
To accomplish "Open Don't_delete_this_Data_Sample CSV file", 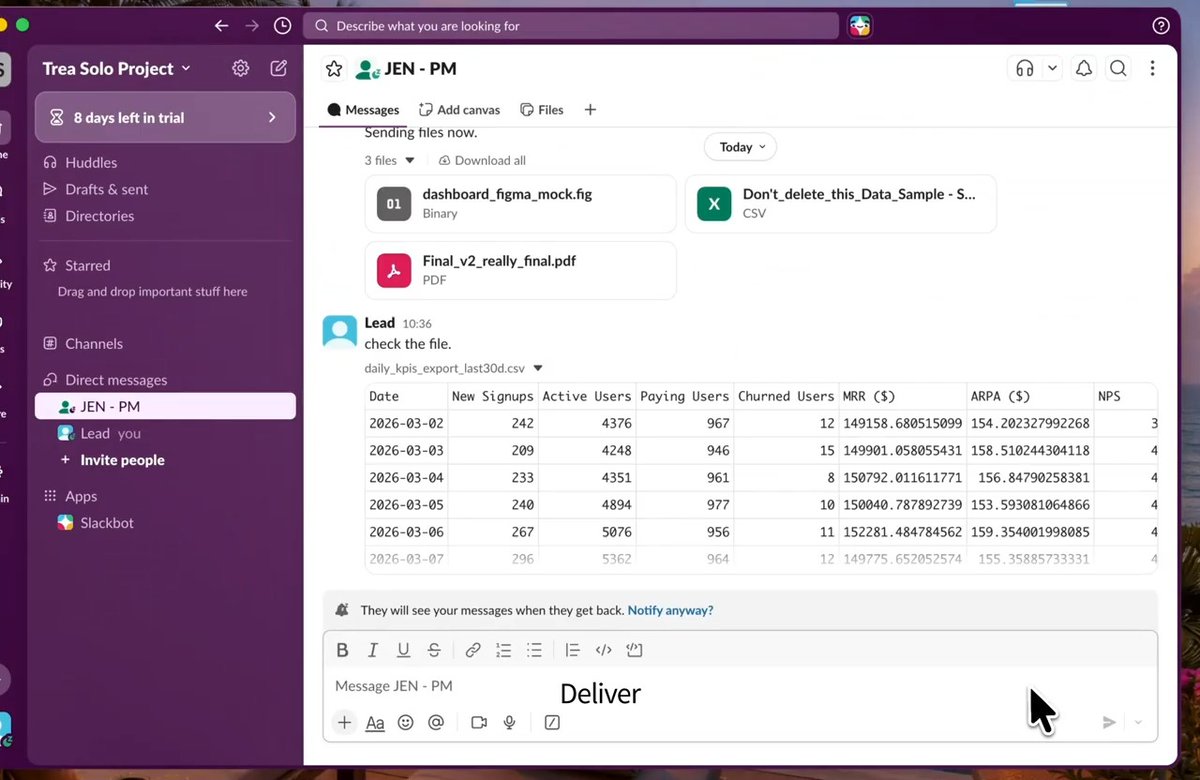I will (840, 203).
